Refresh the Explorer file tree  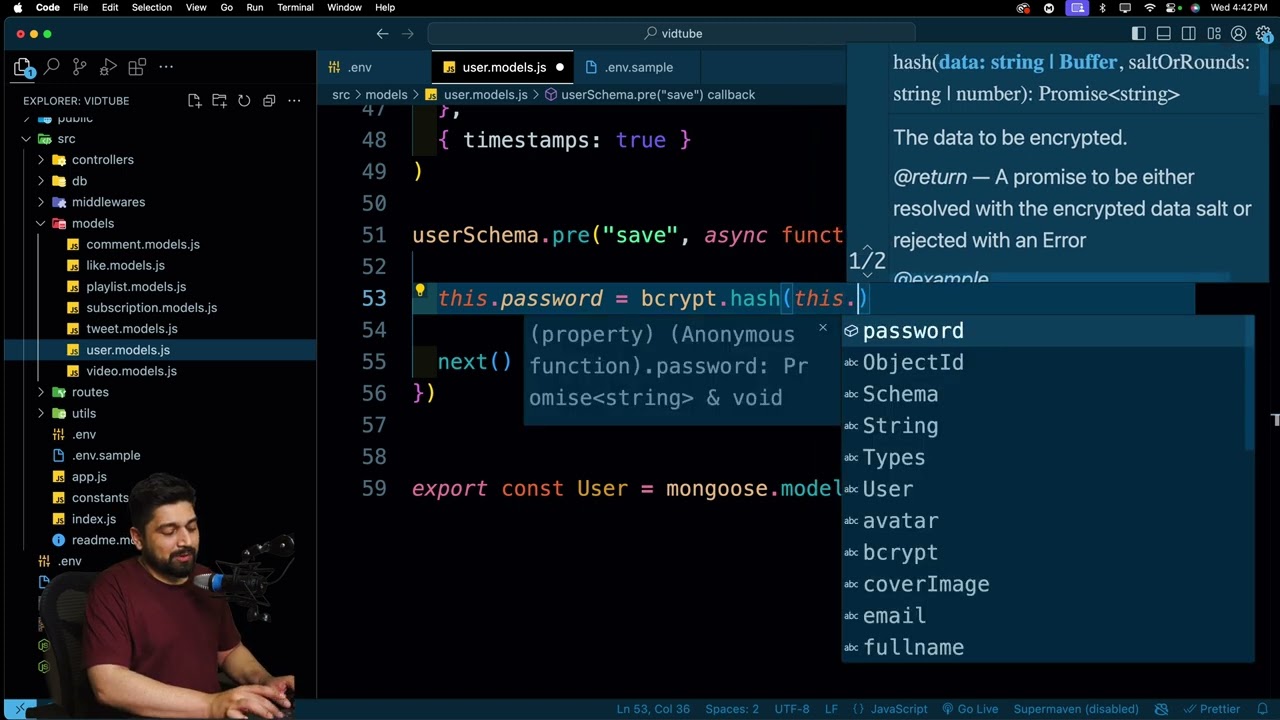point(244,101)
